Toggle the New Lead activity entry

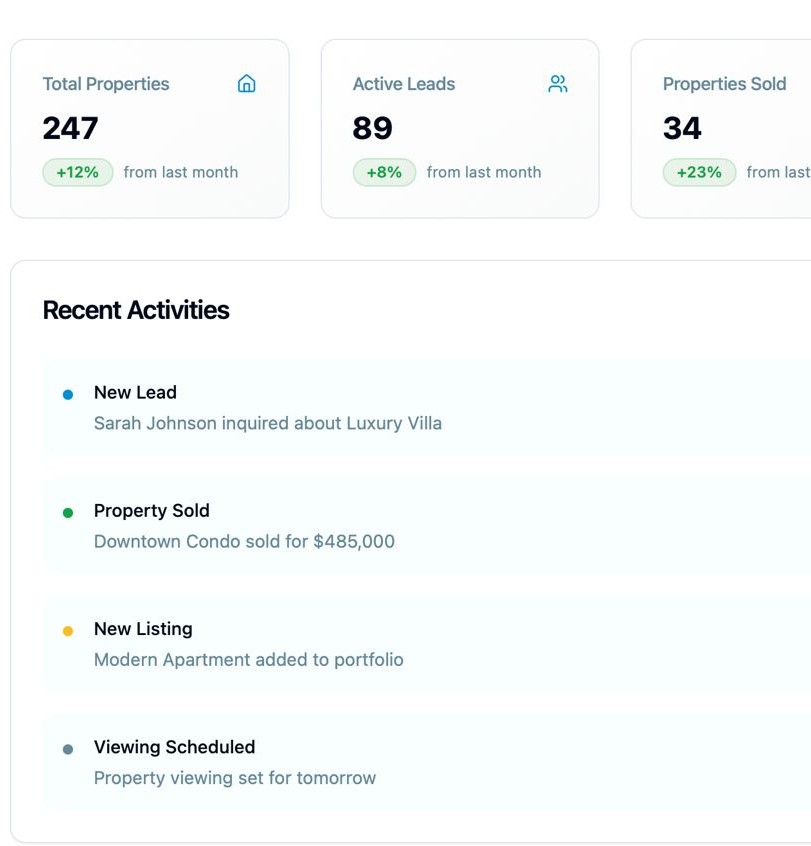tap(400, 407)
